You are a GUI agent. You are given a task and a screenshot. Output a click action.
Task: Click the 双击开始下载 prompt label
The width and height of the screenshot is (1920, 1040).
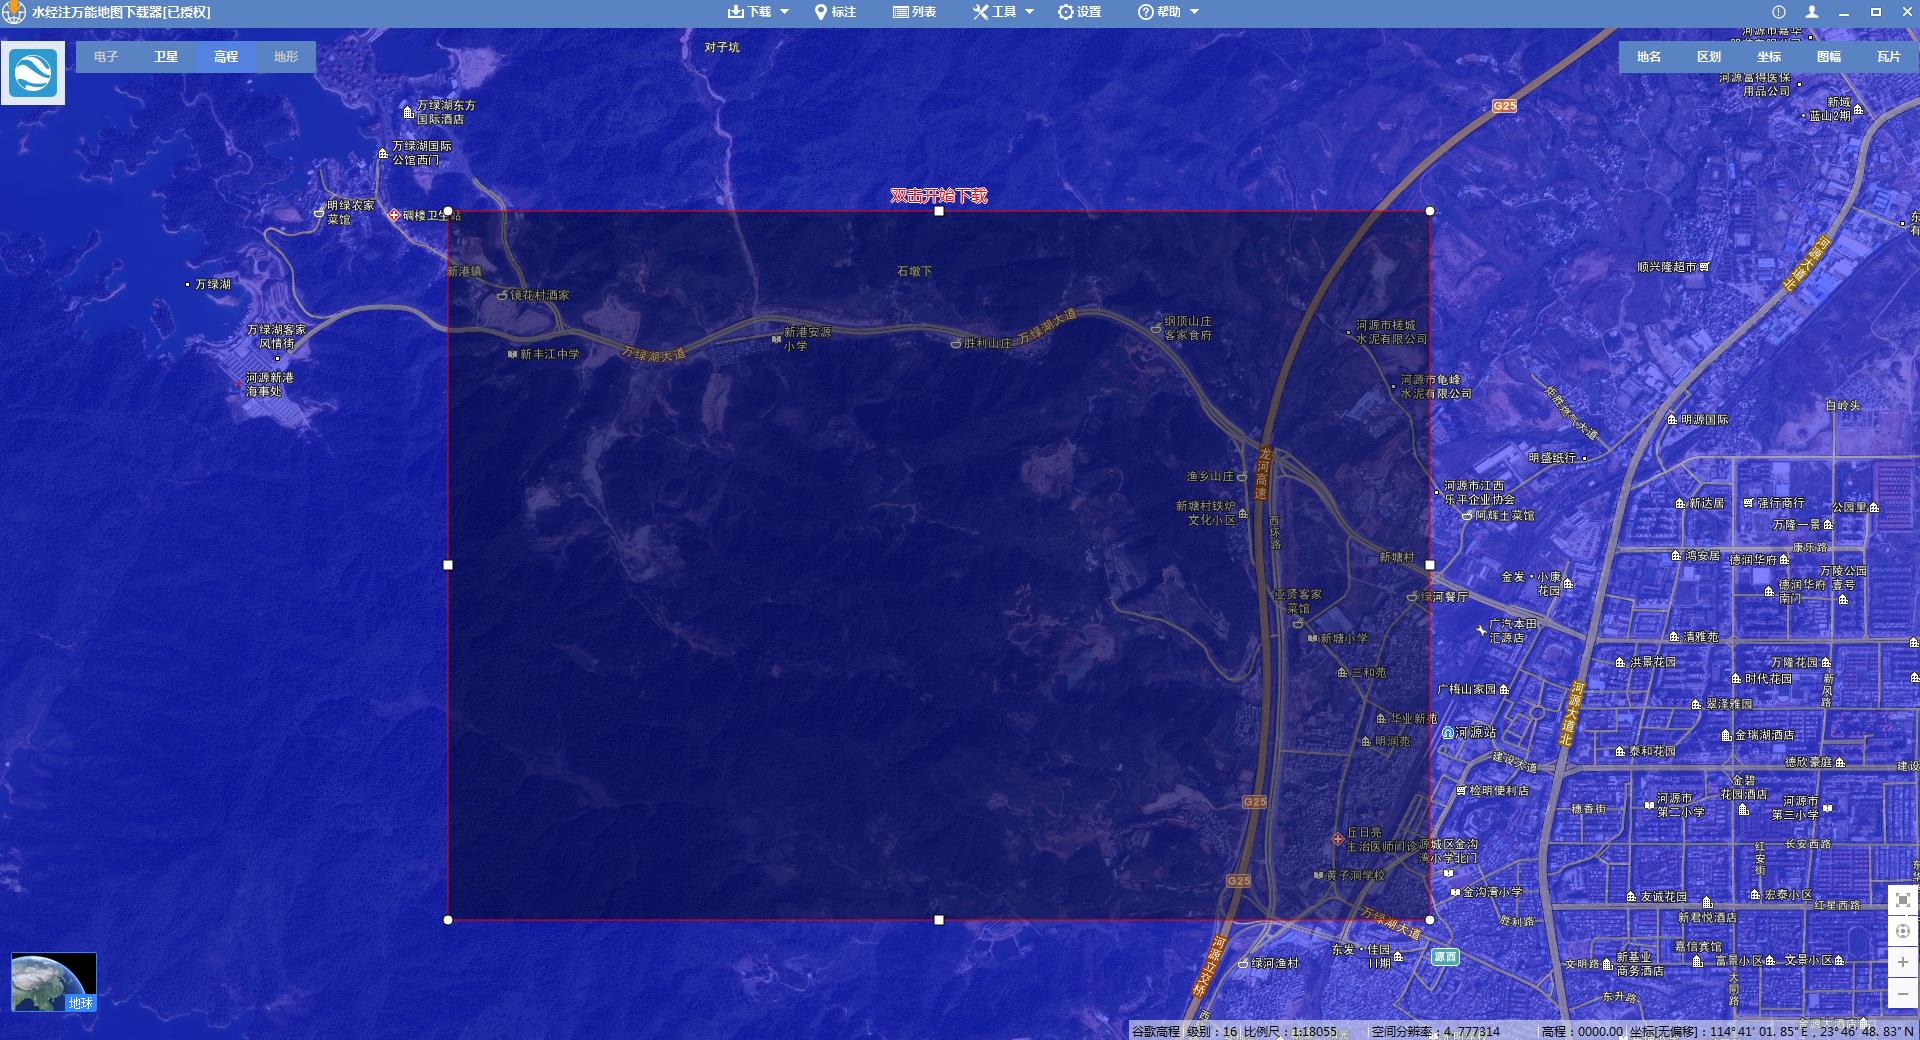pyautogui.click(x=939, y=195)
